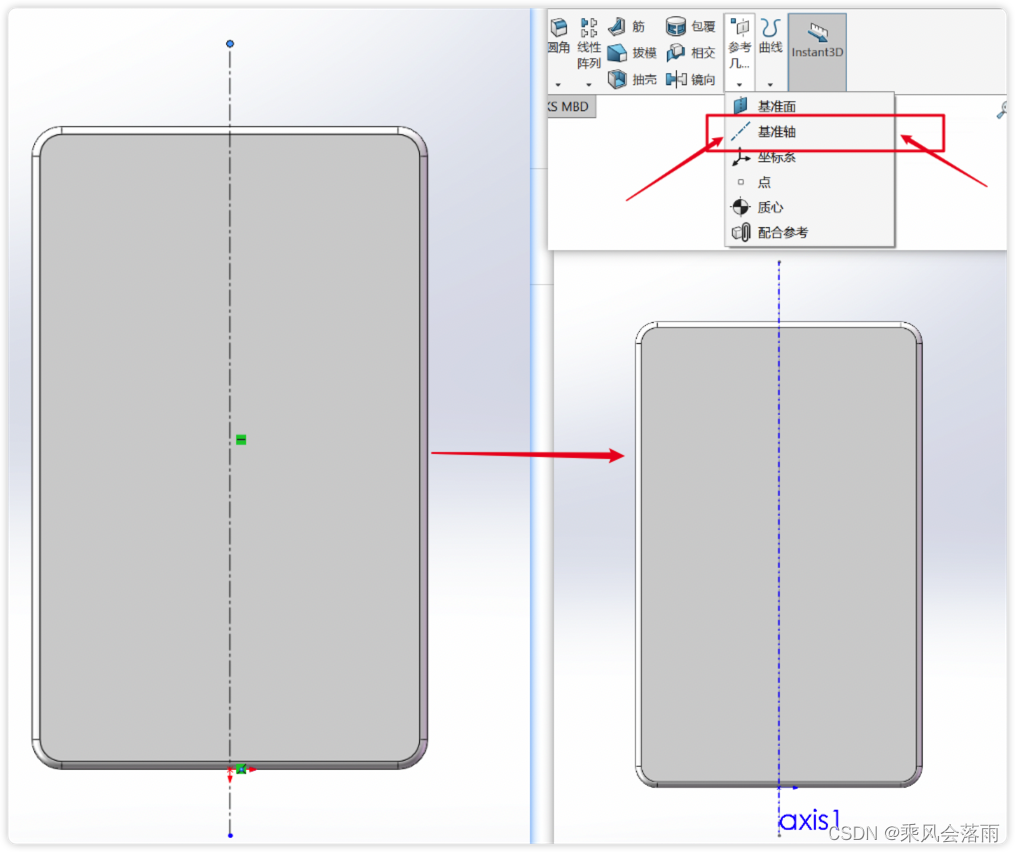The width and height of the screenshot is (1015, 852).
Task: Click the Reference Geometry (参考几...) icon
Action: pos(739,28)
